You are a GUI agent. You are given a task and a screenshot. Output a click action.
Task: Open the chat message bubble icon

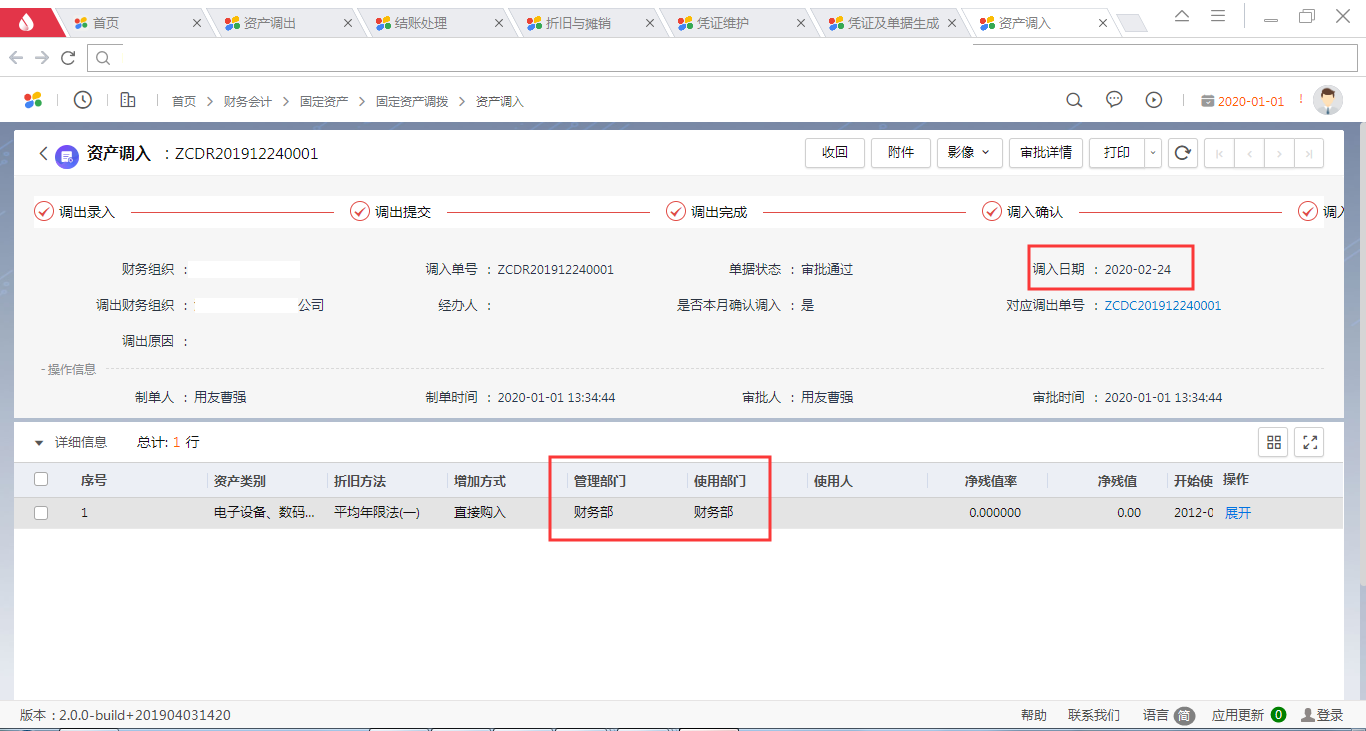[x=1114, y=100]
